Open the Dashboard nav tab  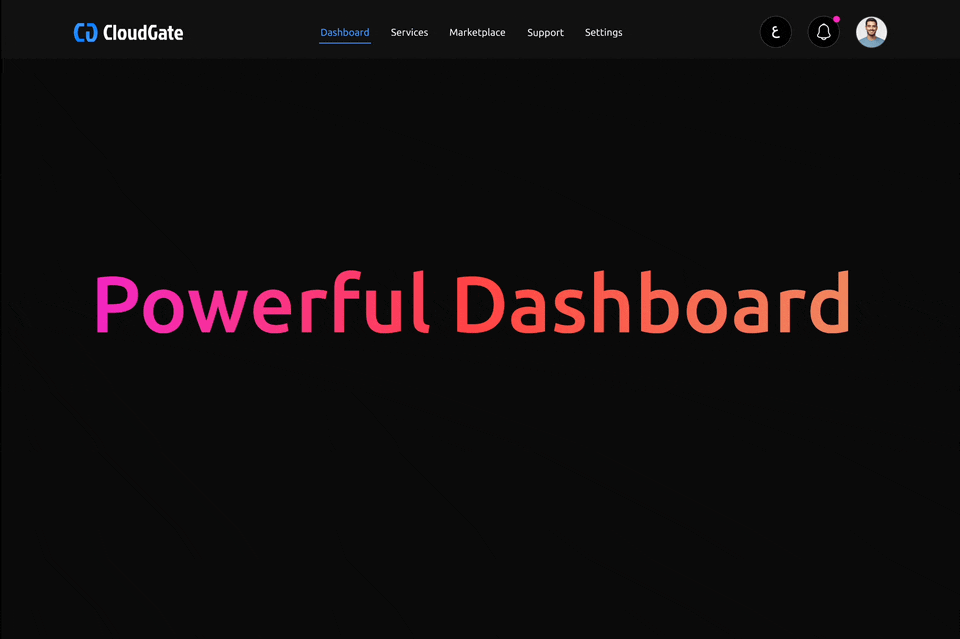345,32
